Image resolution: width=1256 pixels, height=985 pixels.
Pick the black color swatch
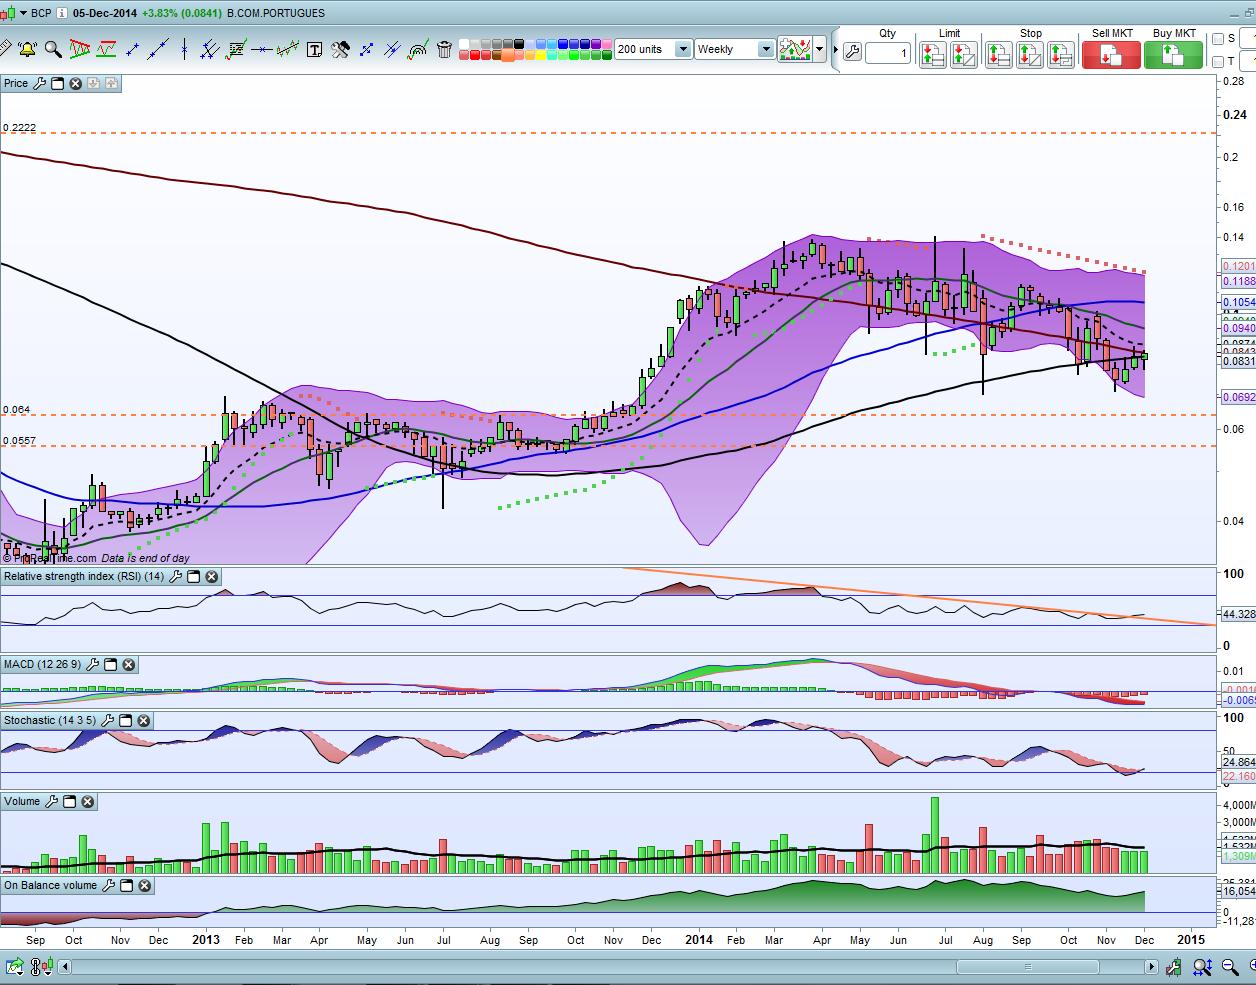coord(519,44)
